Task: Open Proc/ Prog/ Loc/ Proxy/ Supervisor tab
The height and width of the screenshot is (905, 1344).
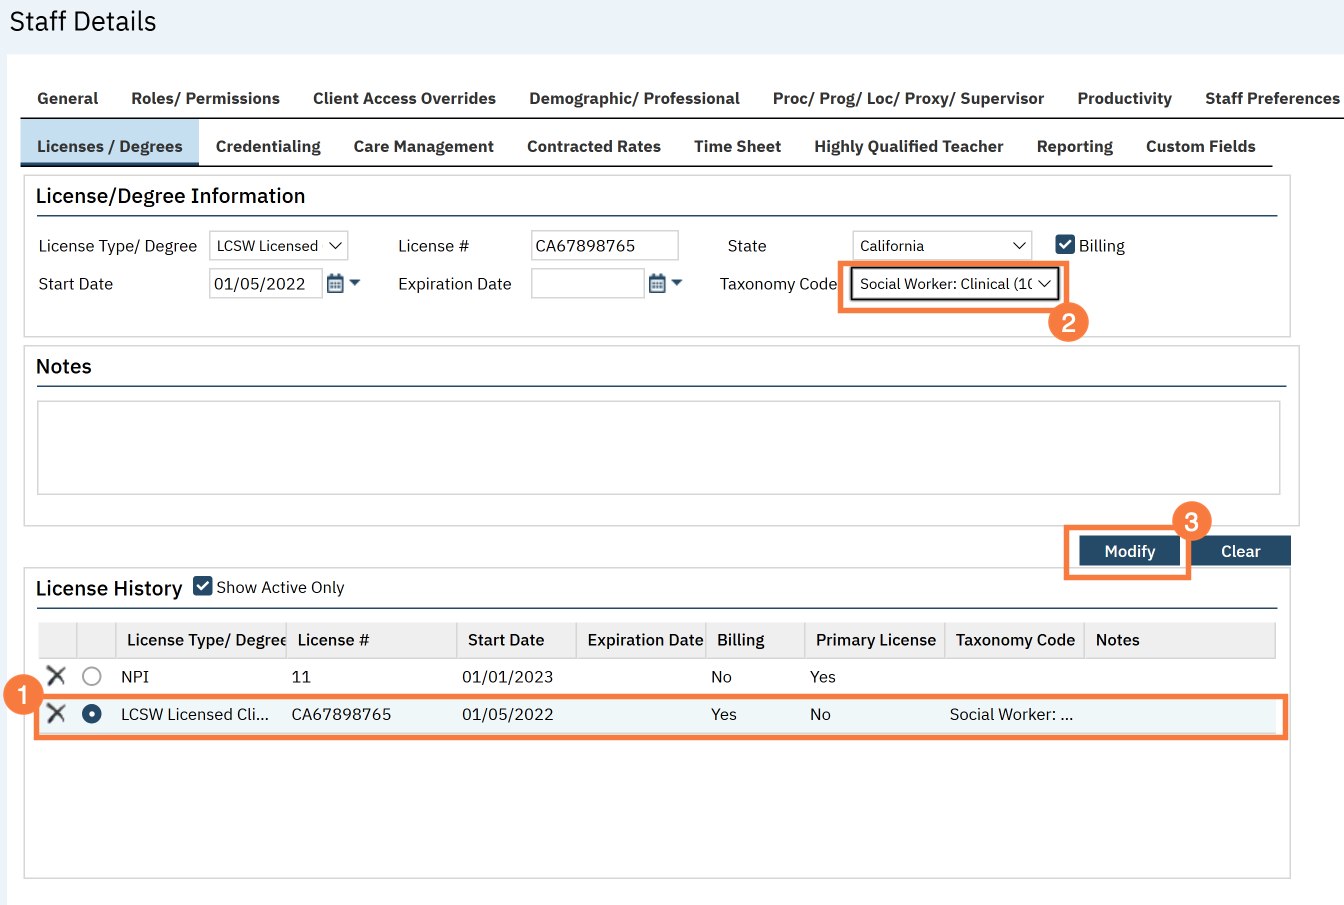Action: pyautogui.click(x=908, y=98)
